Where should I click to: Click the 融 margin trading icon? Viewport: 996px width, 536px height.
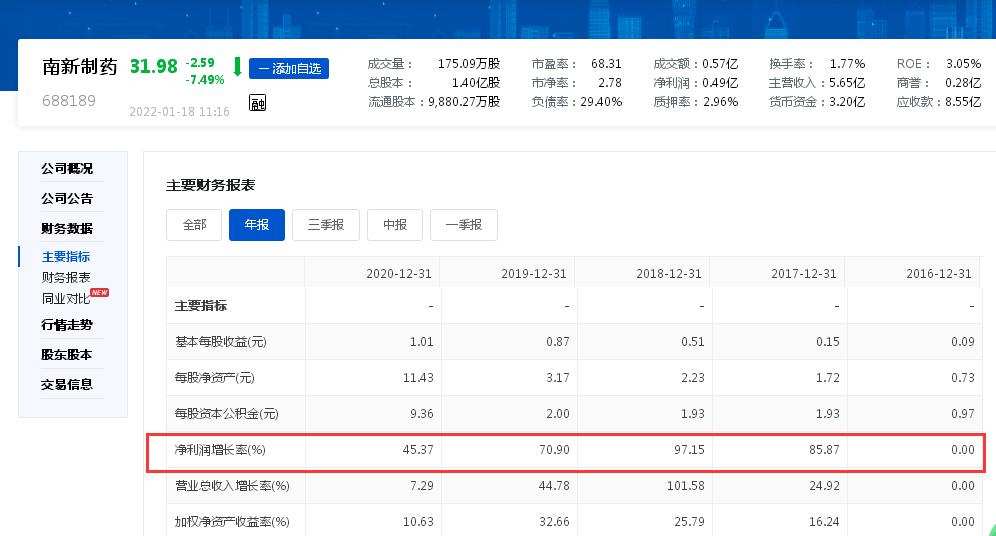click(x=257, y=103)
